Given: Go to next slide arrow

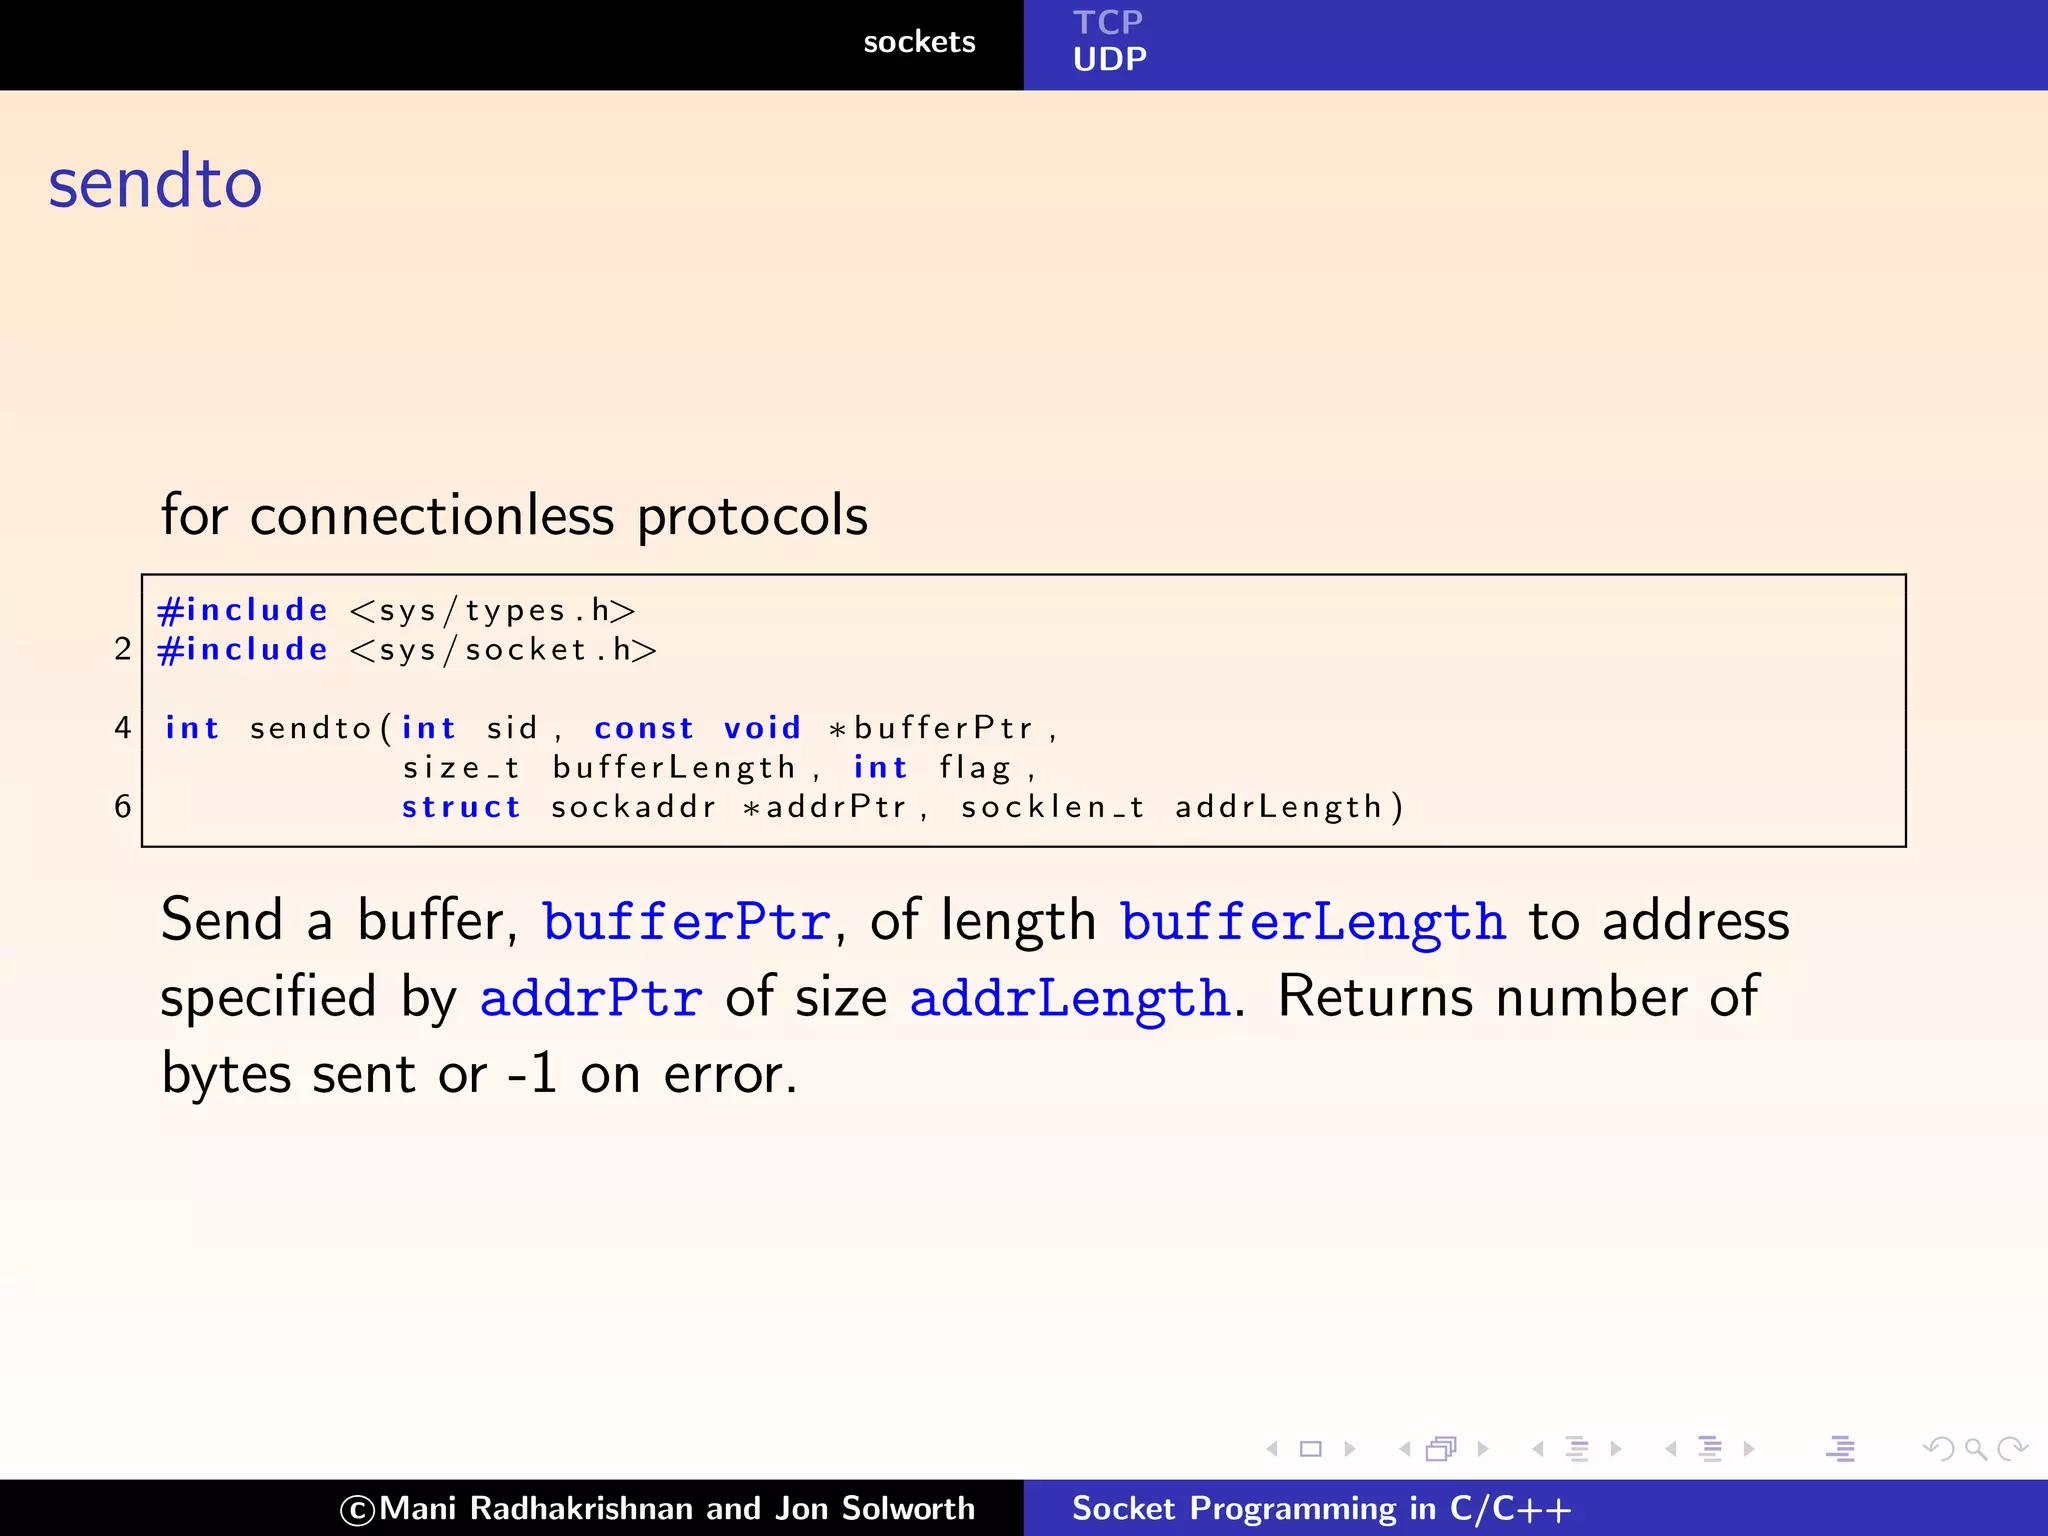Looking at the screenshot, I should point(1350,1449).
